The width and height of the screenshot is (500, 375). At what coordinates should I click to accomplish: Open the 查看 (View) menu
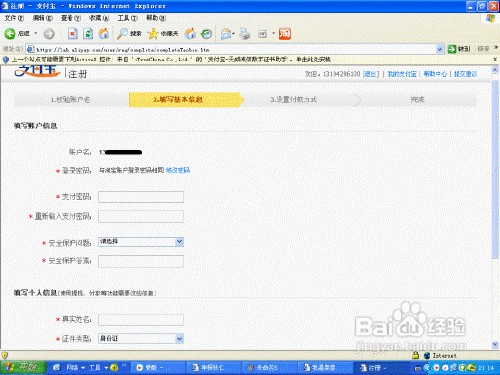tap(71, 18)
